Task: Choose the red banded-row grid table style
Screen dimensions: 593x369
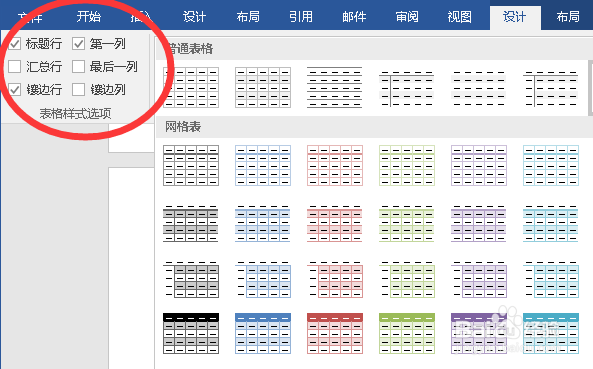Action: (335, 223)
